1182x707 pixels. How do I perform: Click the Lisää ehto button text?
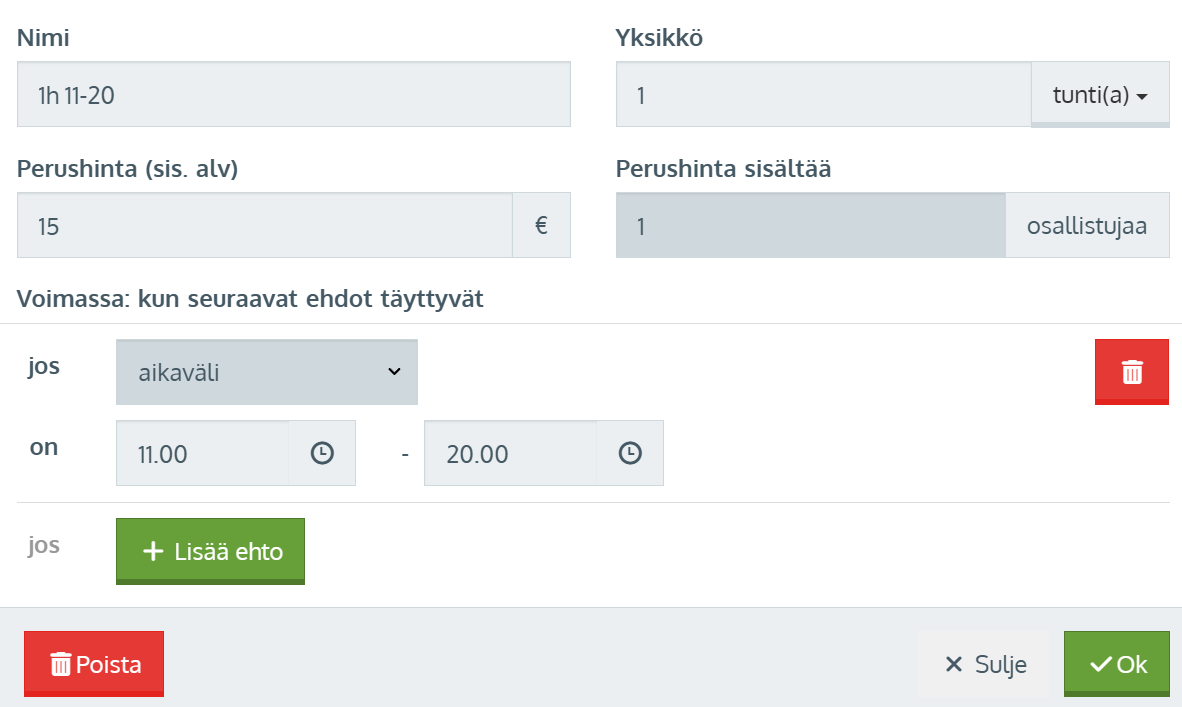coord(228,551)
